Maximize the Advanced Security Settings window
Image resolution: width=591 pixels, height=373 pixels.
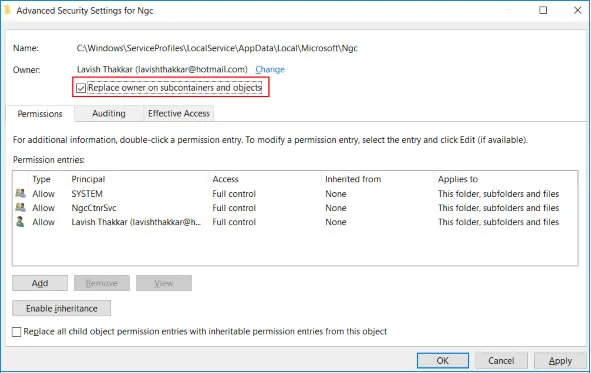point(543,10)
